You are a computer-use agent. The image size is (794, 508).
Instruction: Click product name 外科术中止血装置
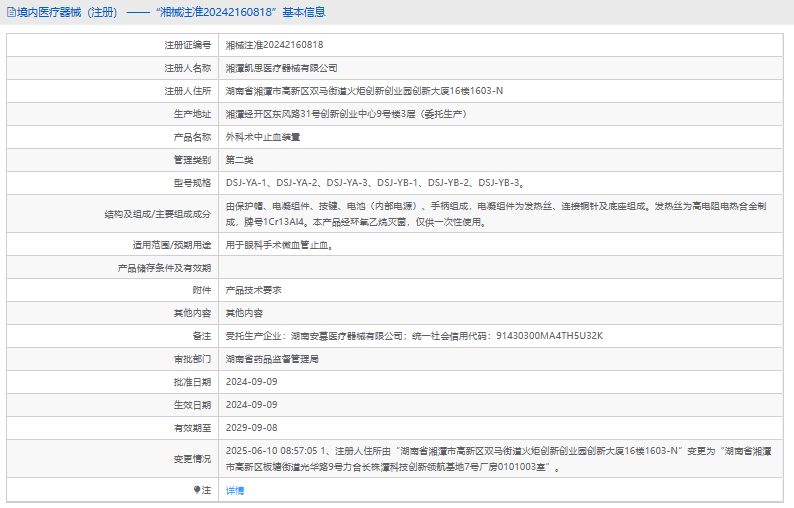[263, 137]
